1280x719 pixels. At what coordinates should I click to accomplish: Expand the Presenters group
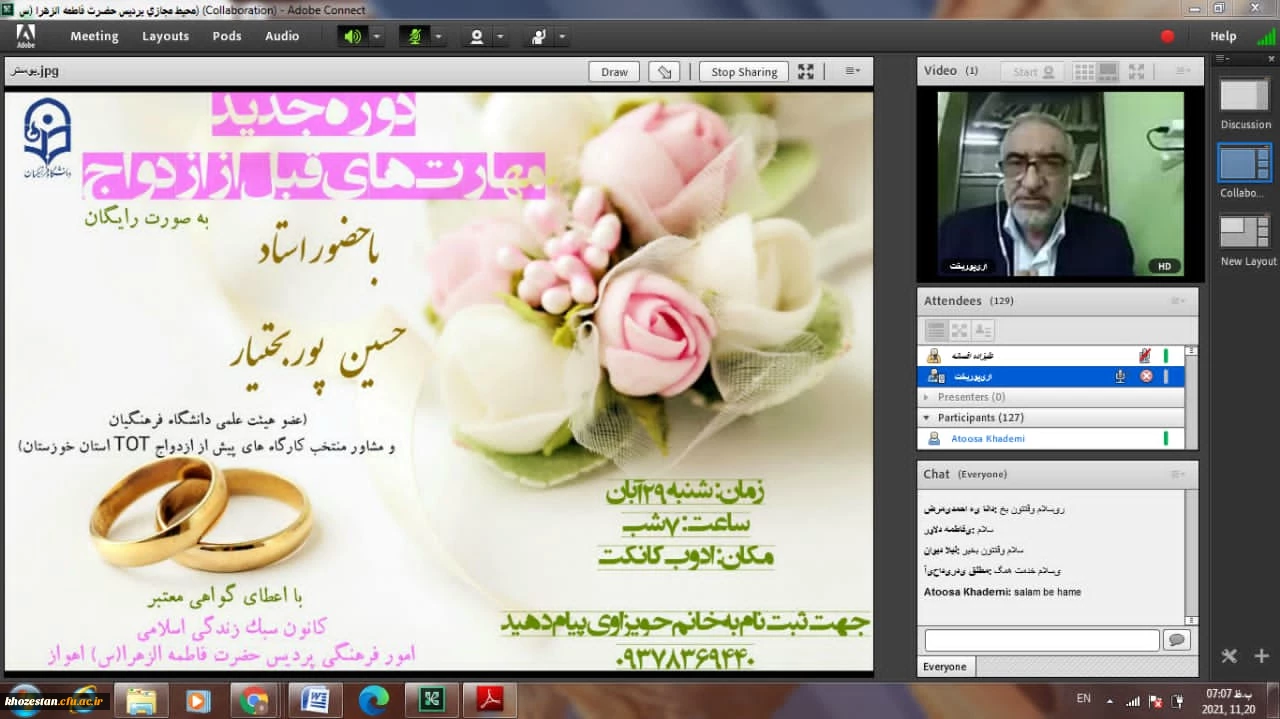click(926, 397)
